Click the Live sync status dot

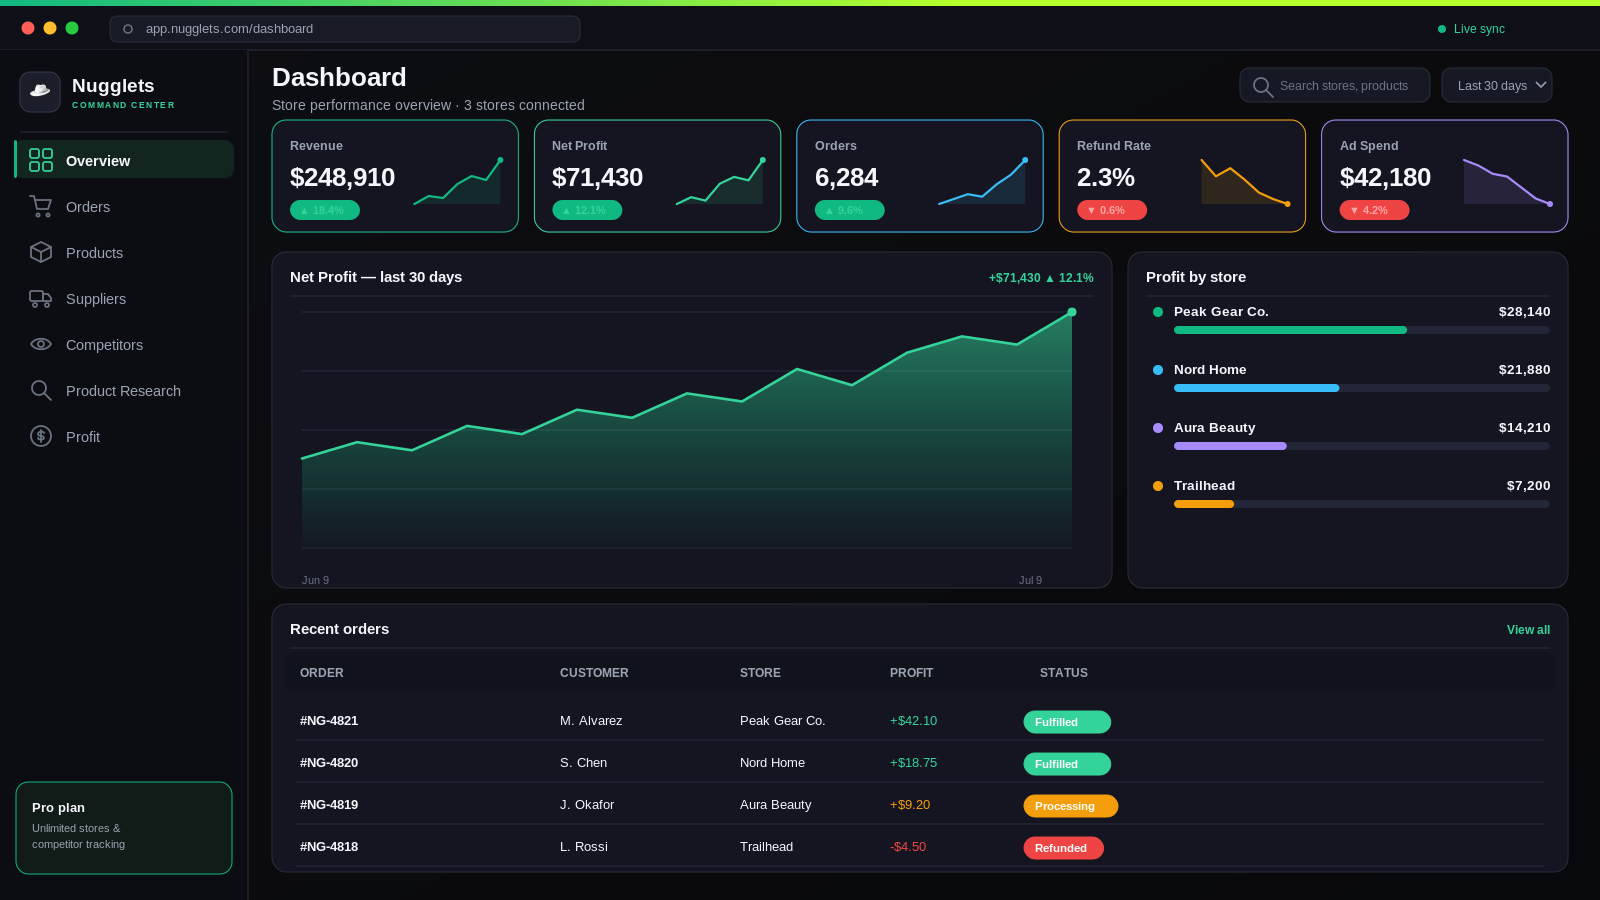1442,29
